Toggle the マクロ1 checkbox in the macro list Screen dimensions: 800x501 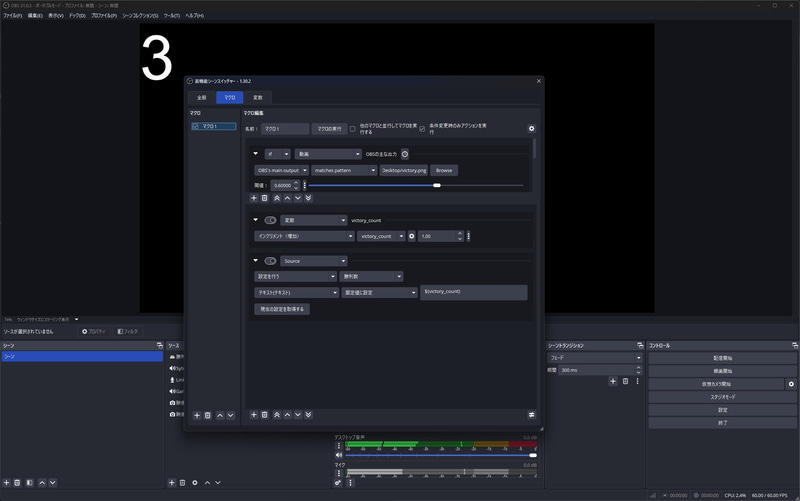point(195,126)
